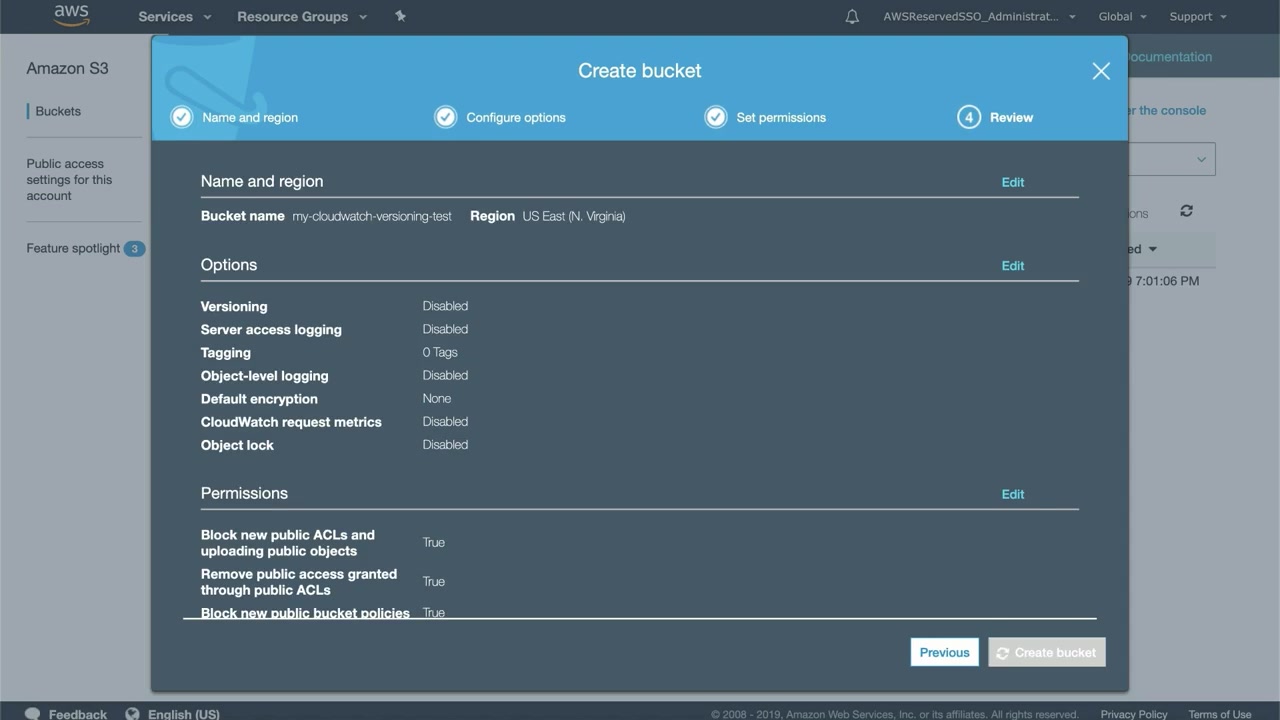The height and width of the screenshot is (720, 1280).
Task: Open the Terms of Use link
Action: click(x=1219, y=714)
